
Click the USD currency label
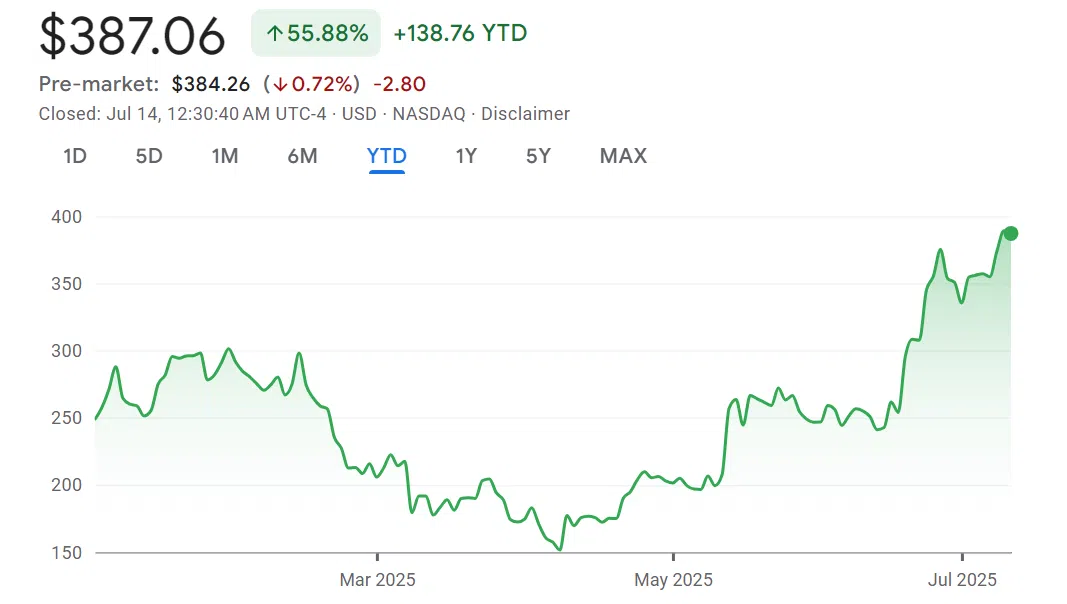coord(359,114)
